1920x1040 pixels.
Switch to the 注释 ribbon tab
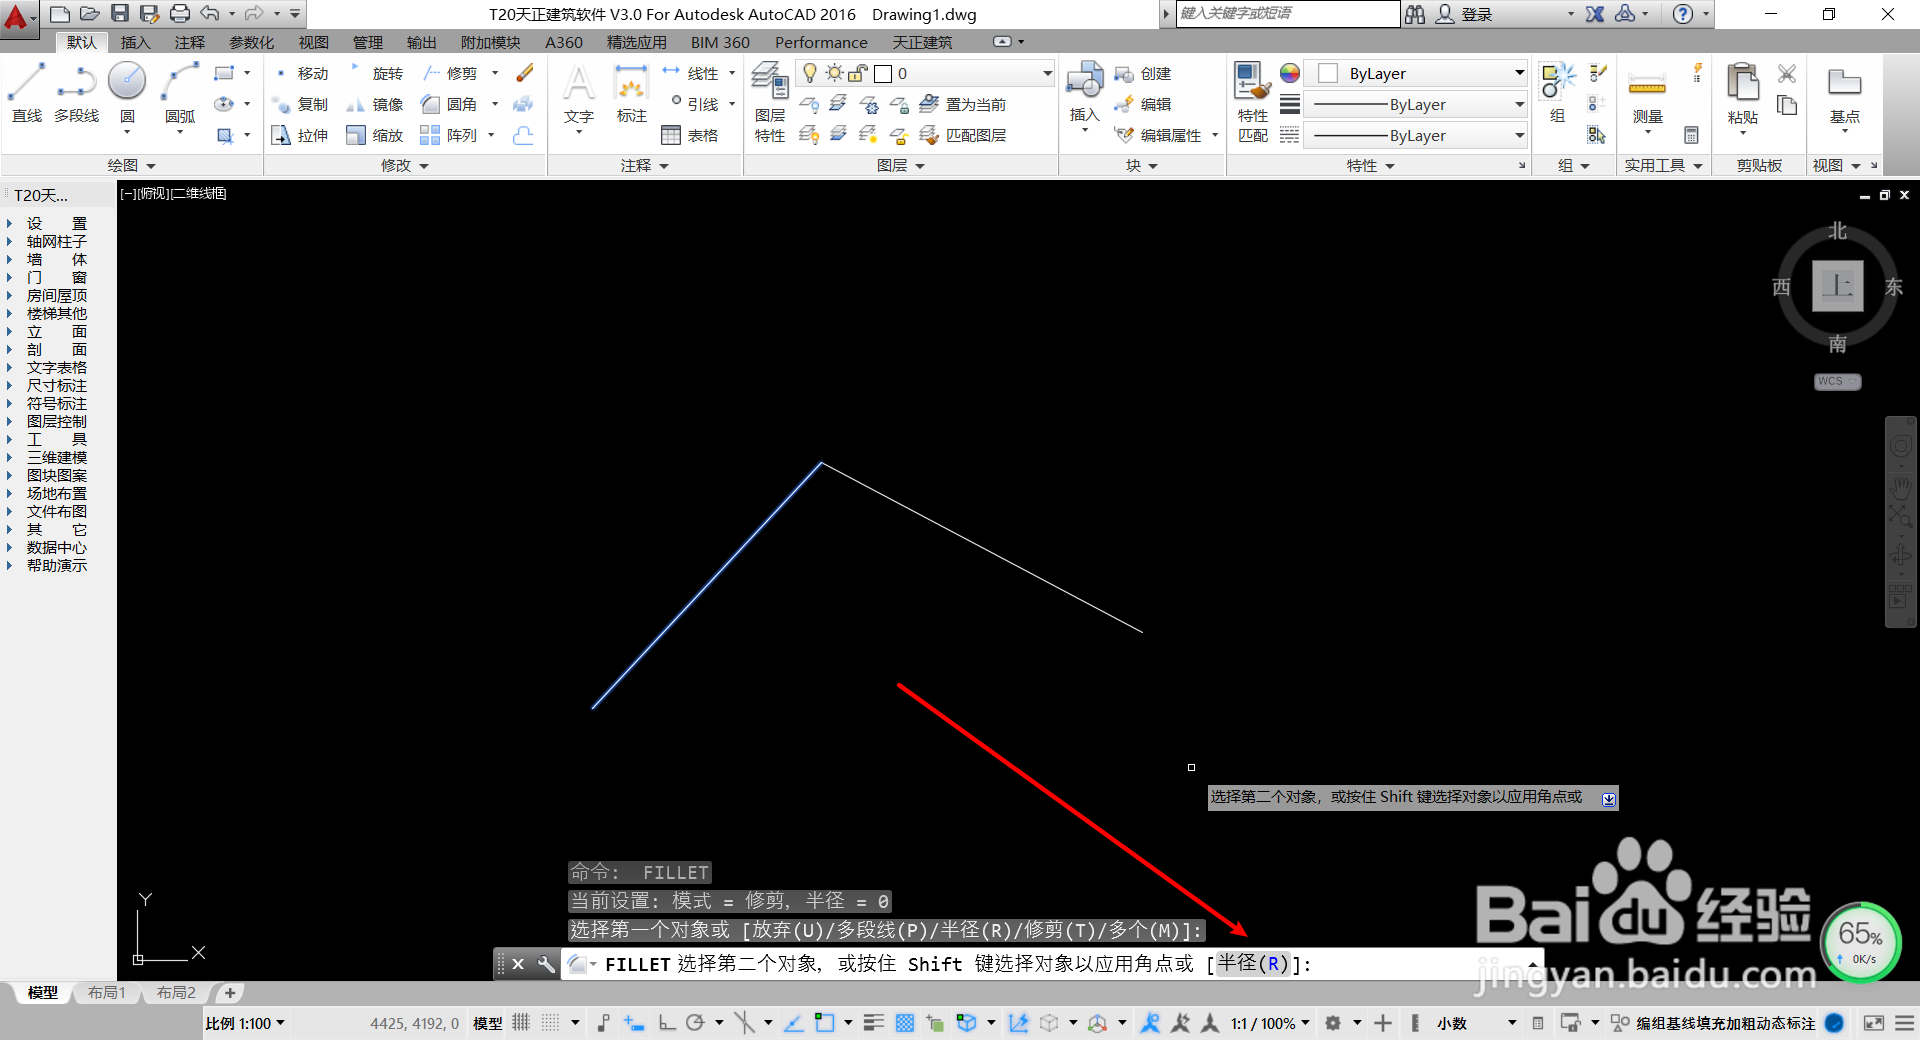(189, 42)
